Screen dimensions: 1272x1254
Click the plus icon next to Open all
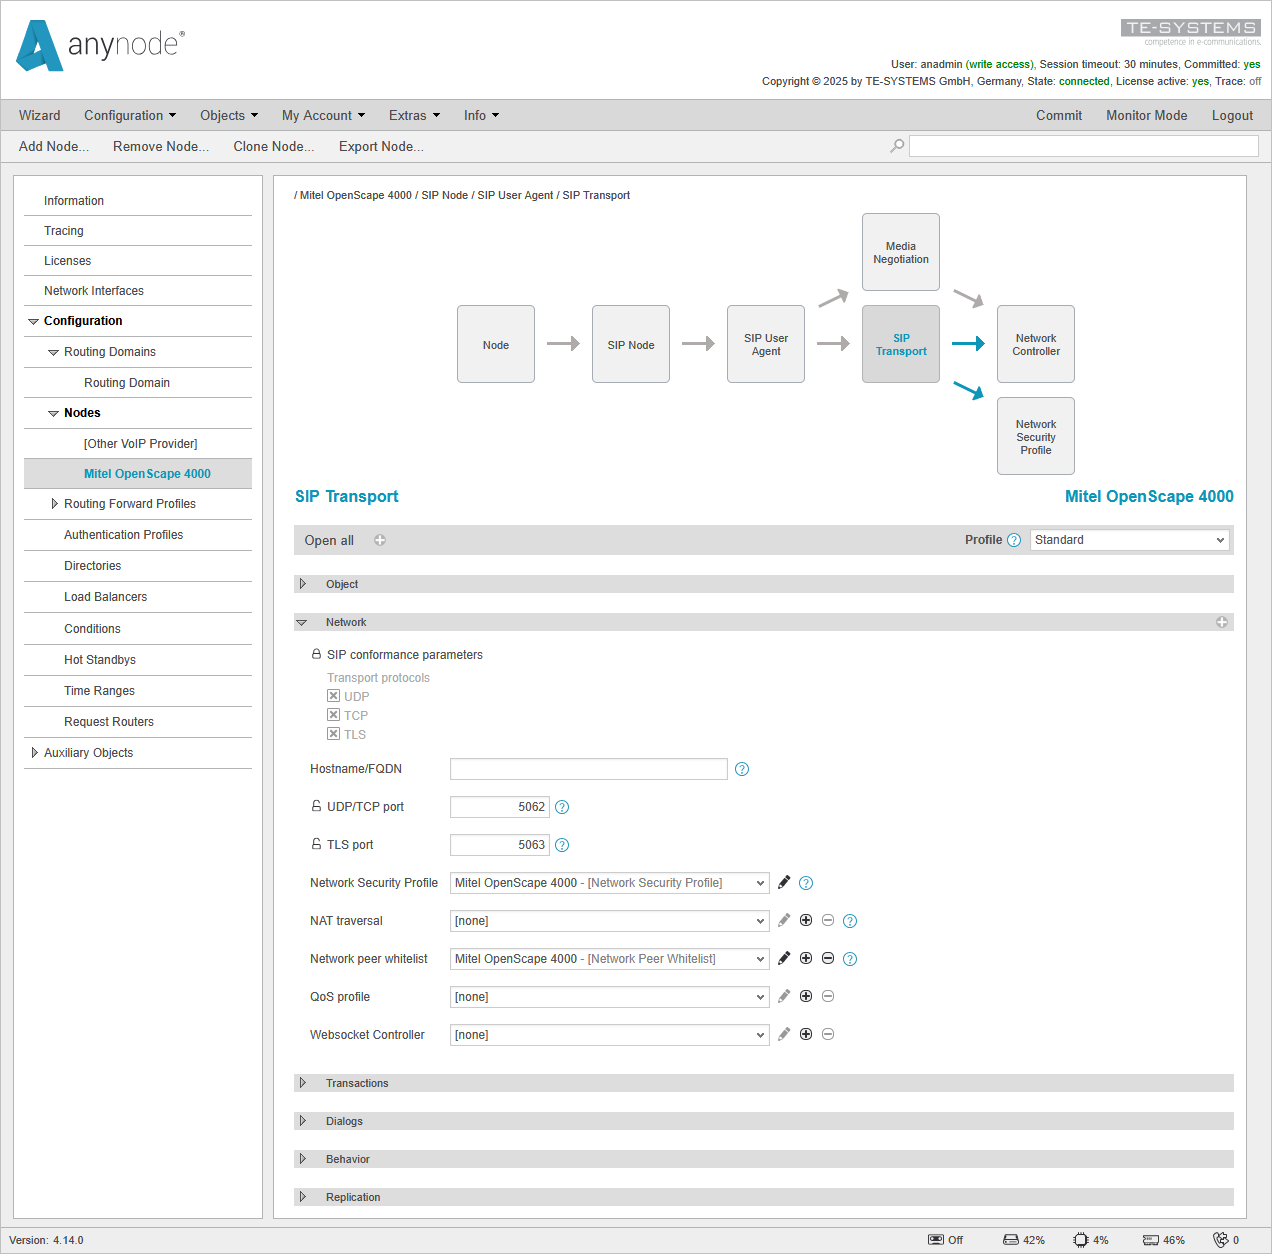click(x=379, y=539)
